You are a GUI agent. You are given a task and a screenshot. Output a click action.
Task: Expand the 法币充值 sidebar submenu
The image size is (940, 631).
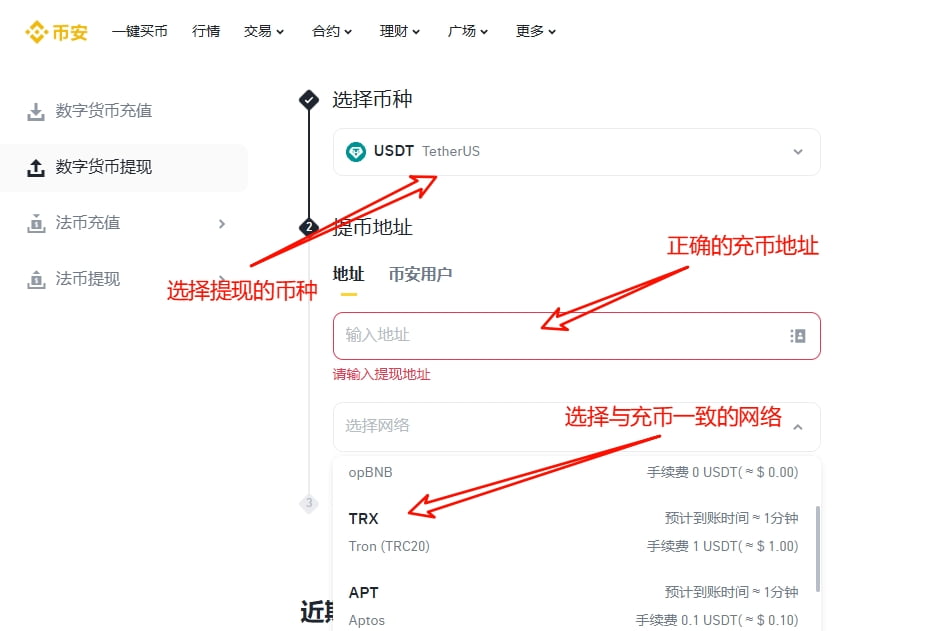(x=222, y=224)
